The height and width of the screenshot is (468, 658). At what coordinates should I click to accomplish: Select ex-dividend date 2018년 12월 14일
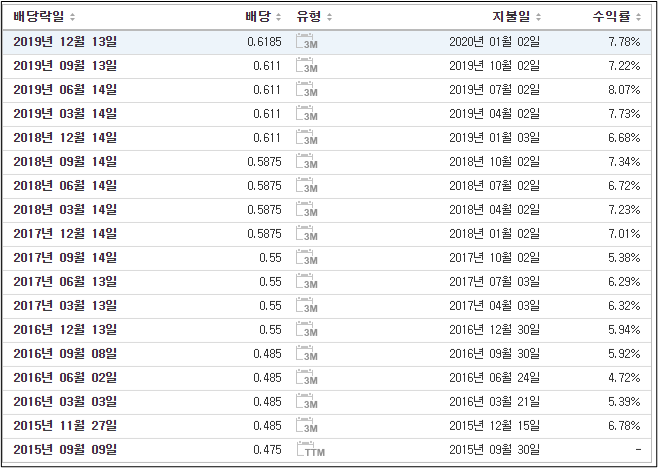click(x=65, y=137)
